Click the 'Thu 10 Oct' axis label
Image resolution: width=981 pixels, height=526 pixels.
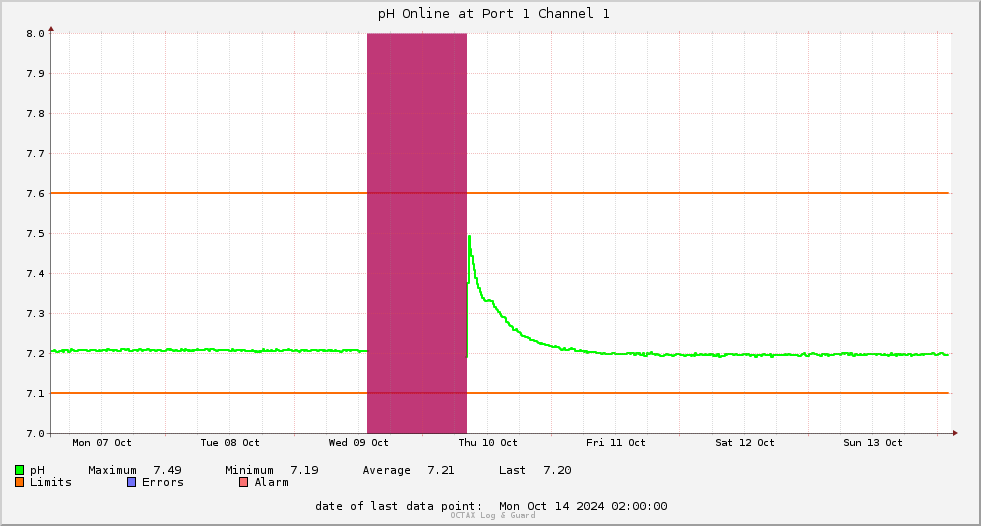coord(488,442)
